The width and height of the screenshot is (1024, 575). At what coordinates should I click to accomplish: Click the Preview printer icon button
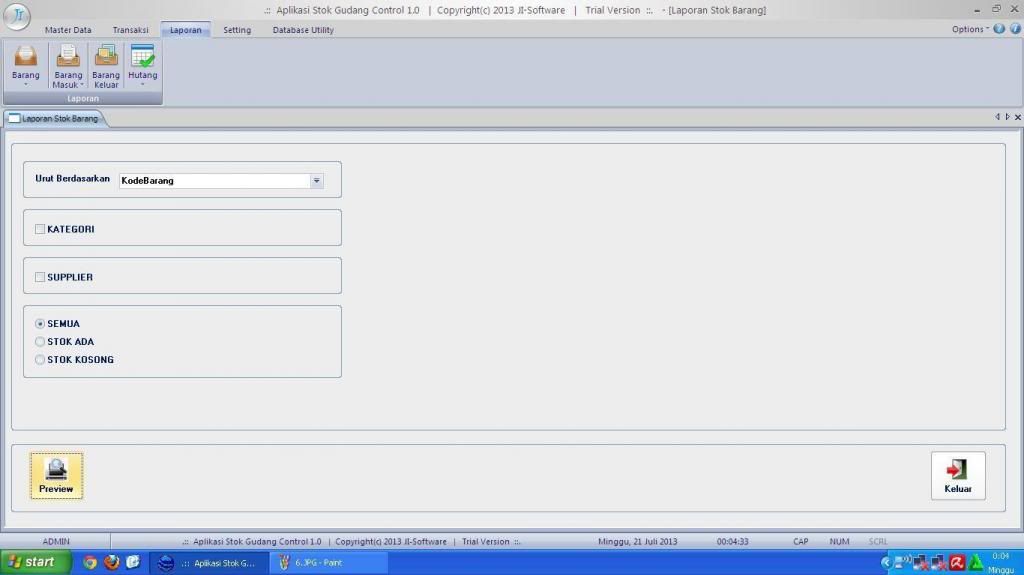[x=56, y=476]
